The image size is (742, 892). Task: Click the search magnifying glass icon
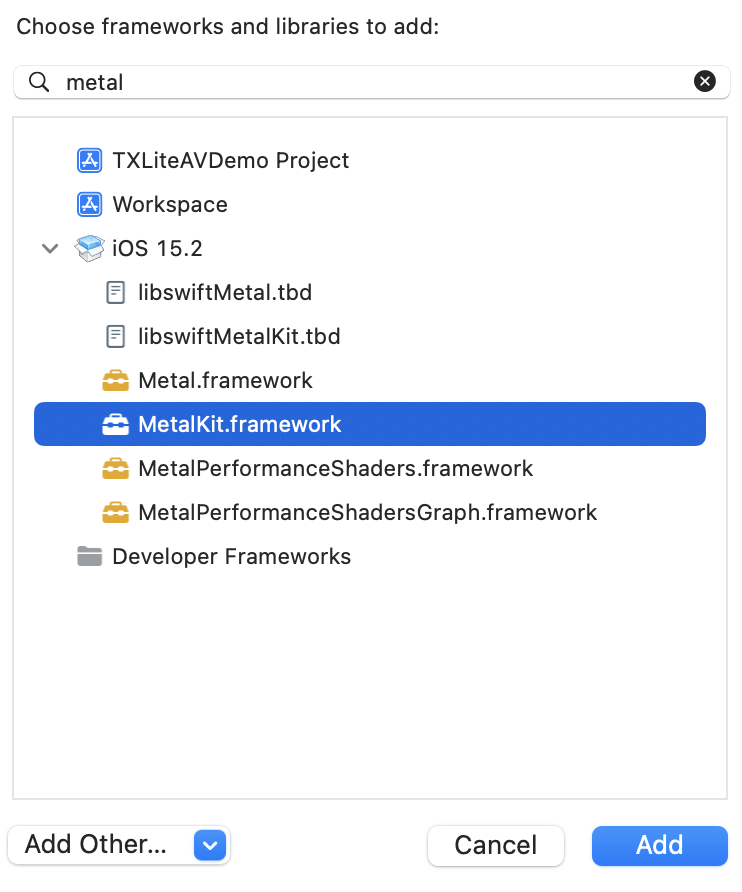coord(39,82)
